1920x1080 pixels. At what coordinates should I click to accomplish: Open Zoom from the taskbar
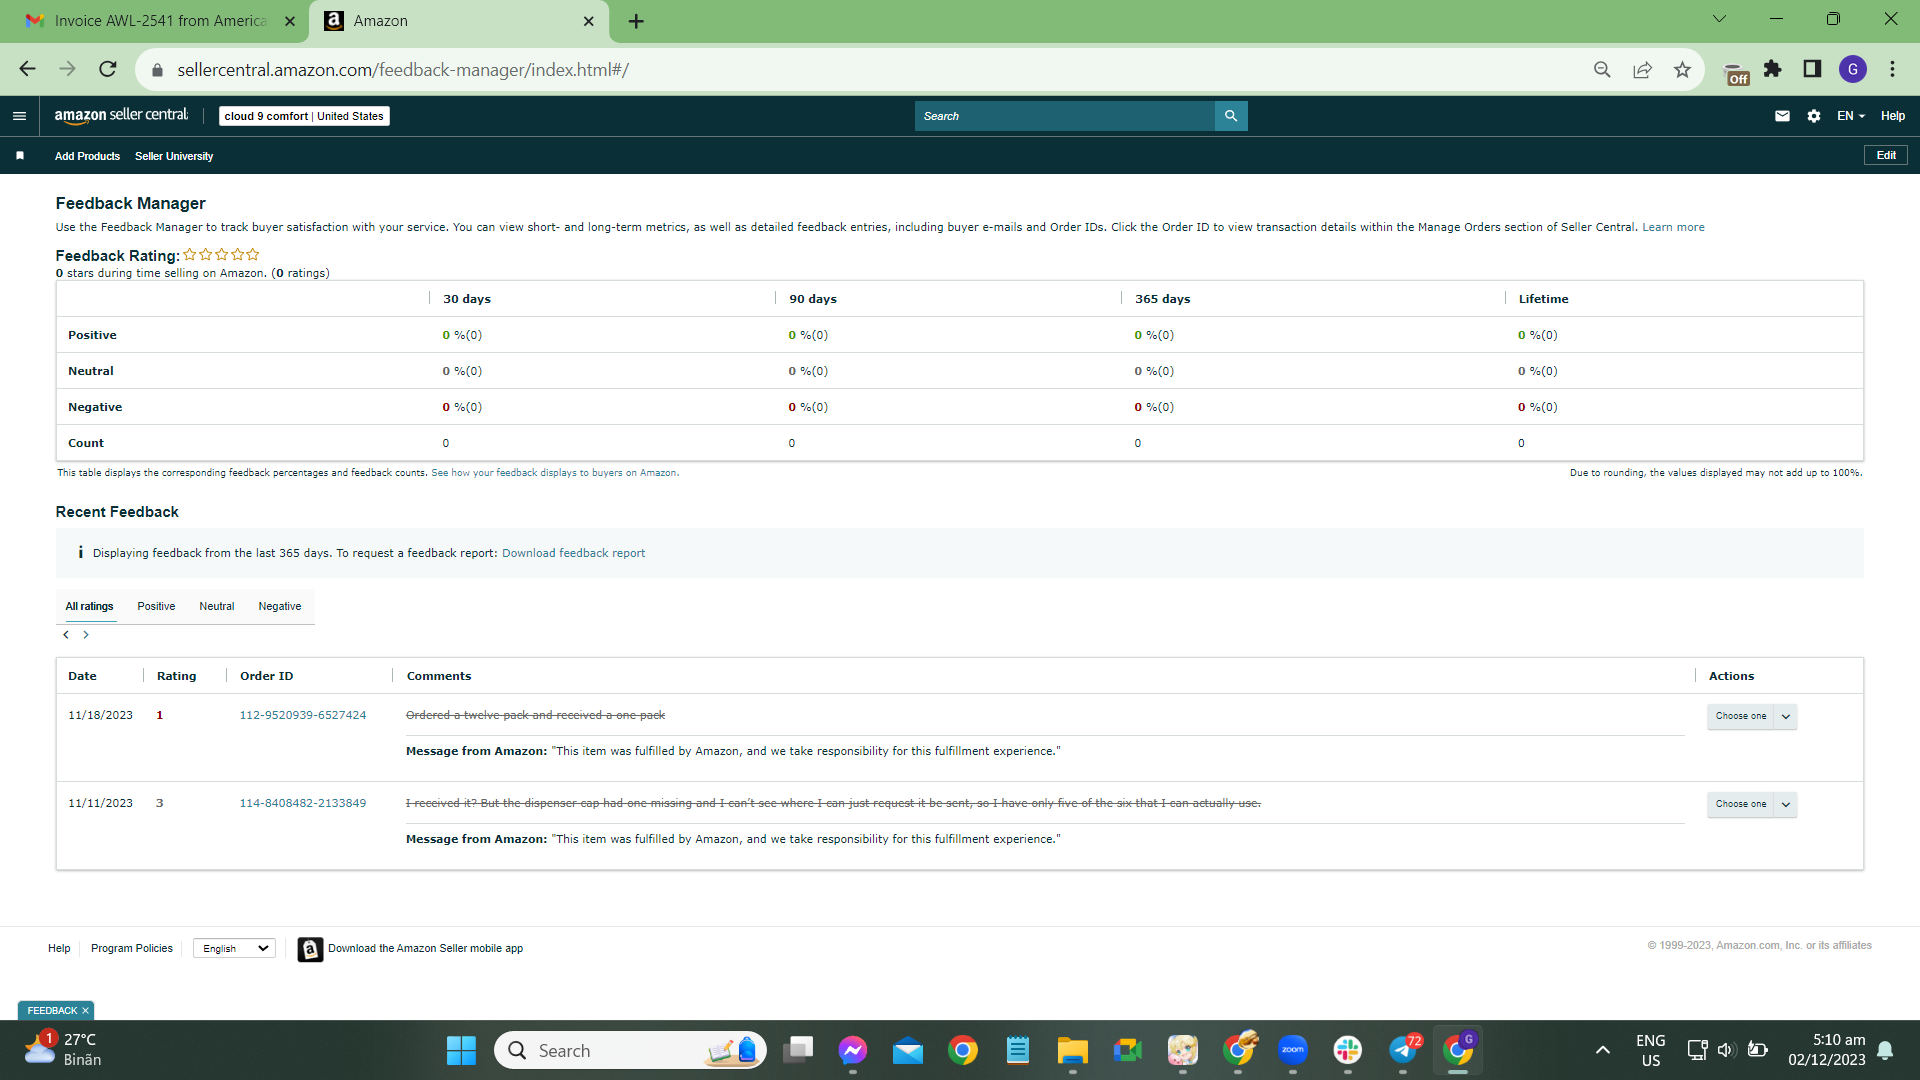point(1293,1050)
